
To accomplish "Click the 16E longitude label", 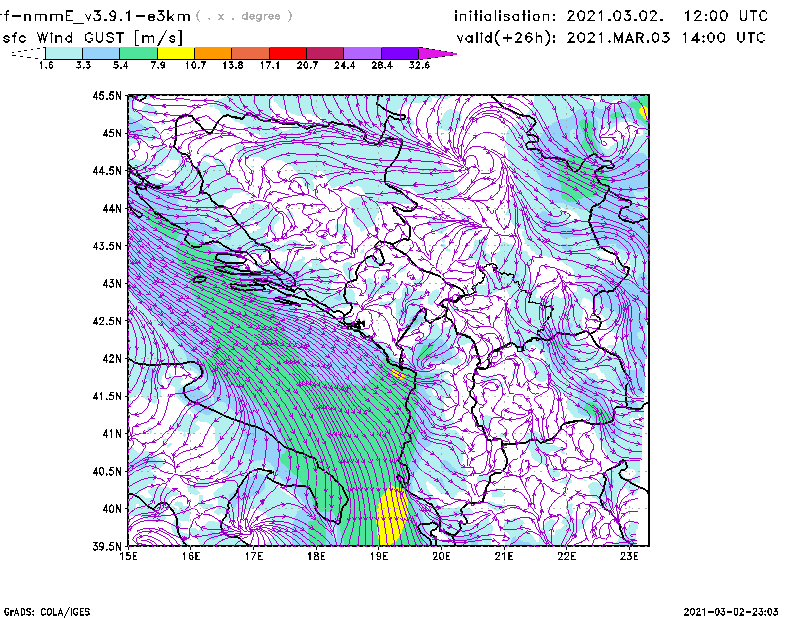I will click(191, 556).
